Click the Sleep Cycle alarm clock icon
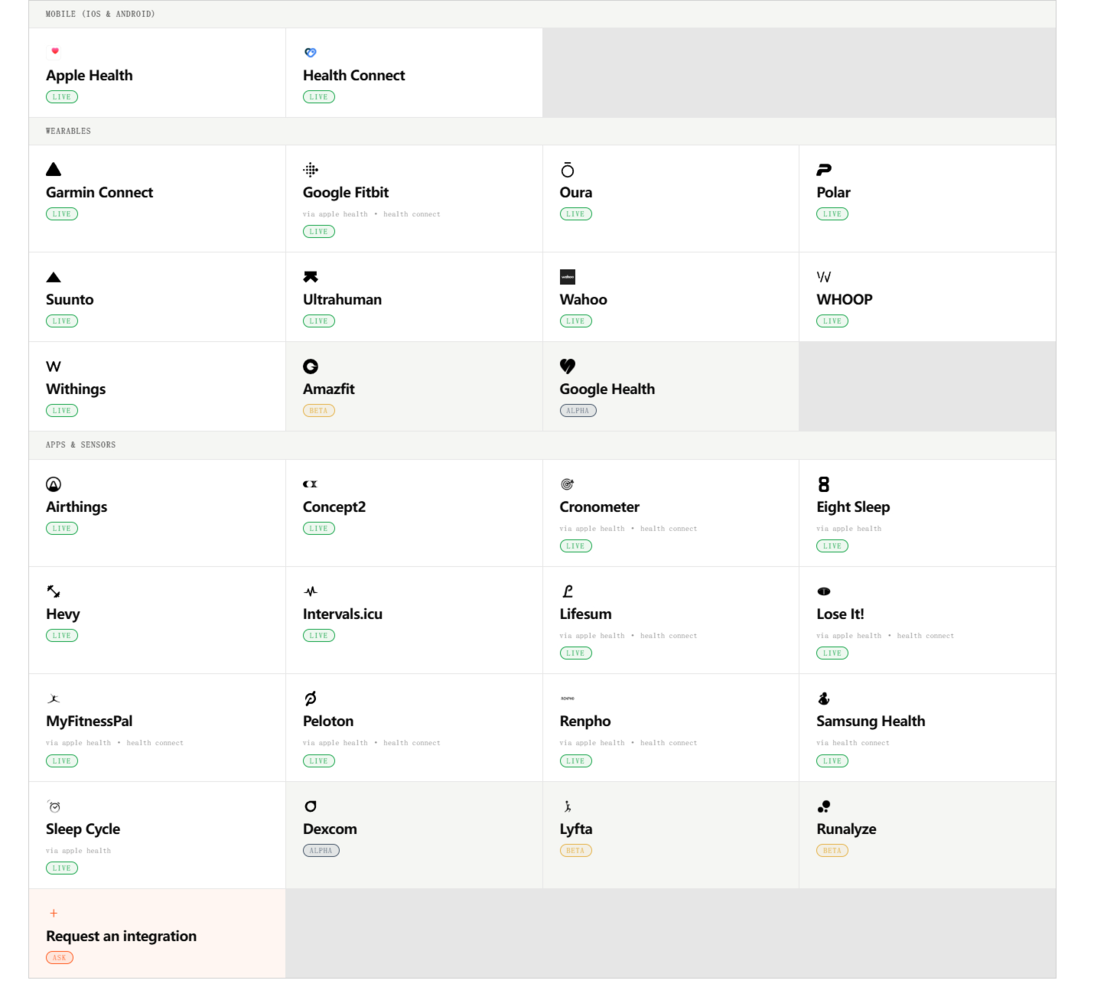This screenshot has width=1120, height=1000. [54, 806]
